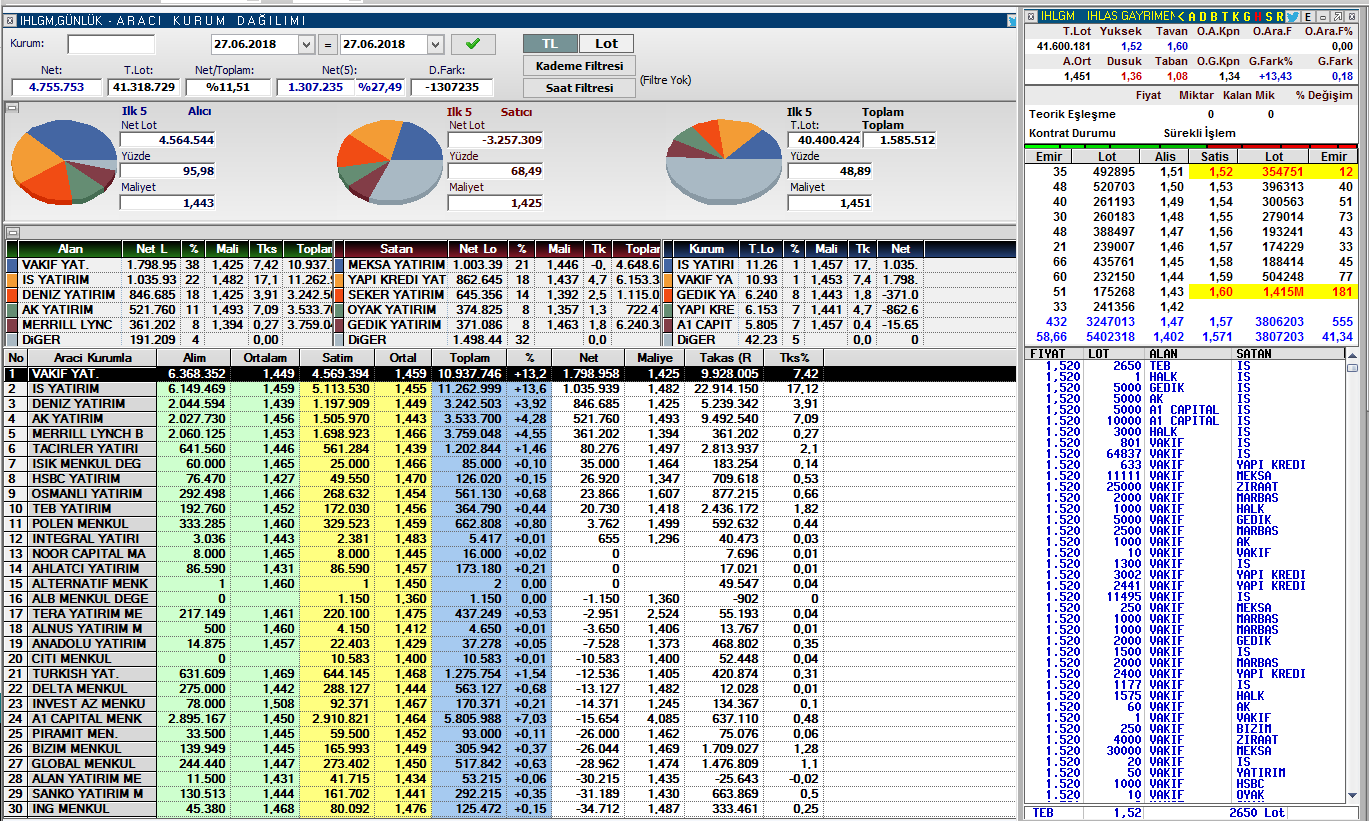Click the color swatch beside MEKSA YATIRIM in Satan table
The height and width of the screenshot is (821, 1369).
[339, 265]
